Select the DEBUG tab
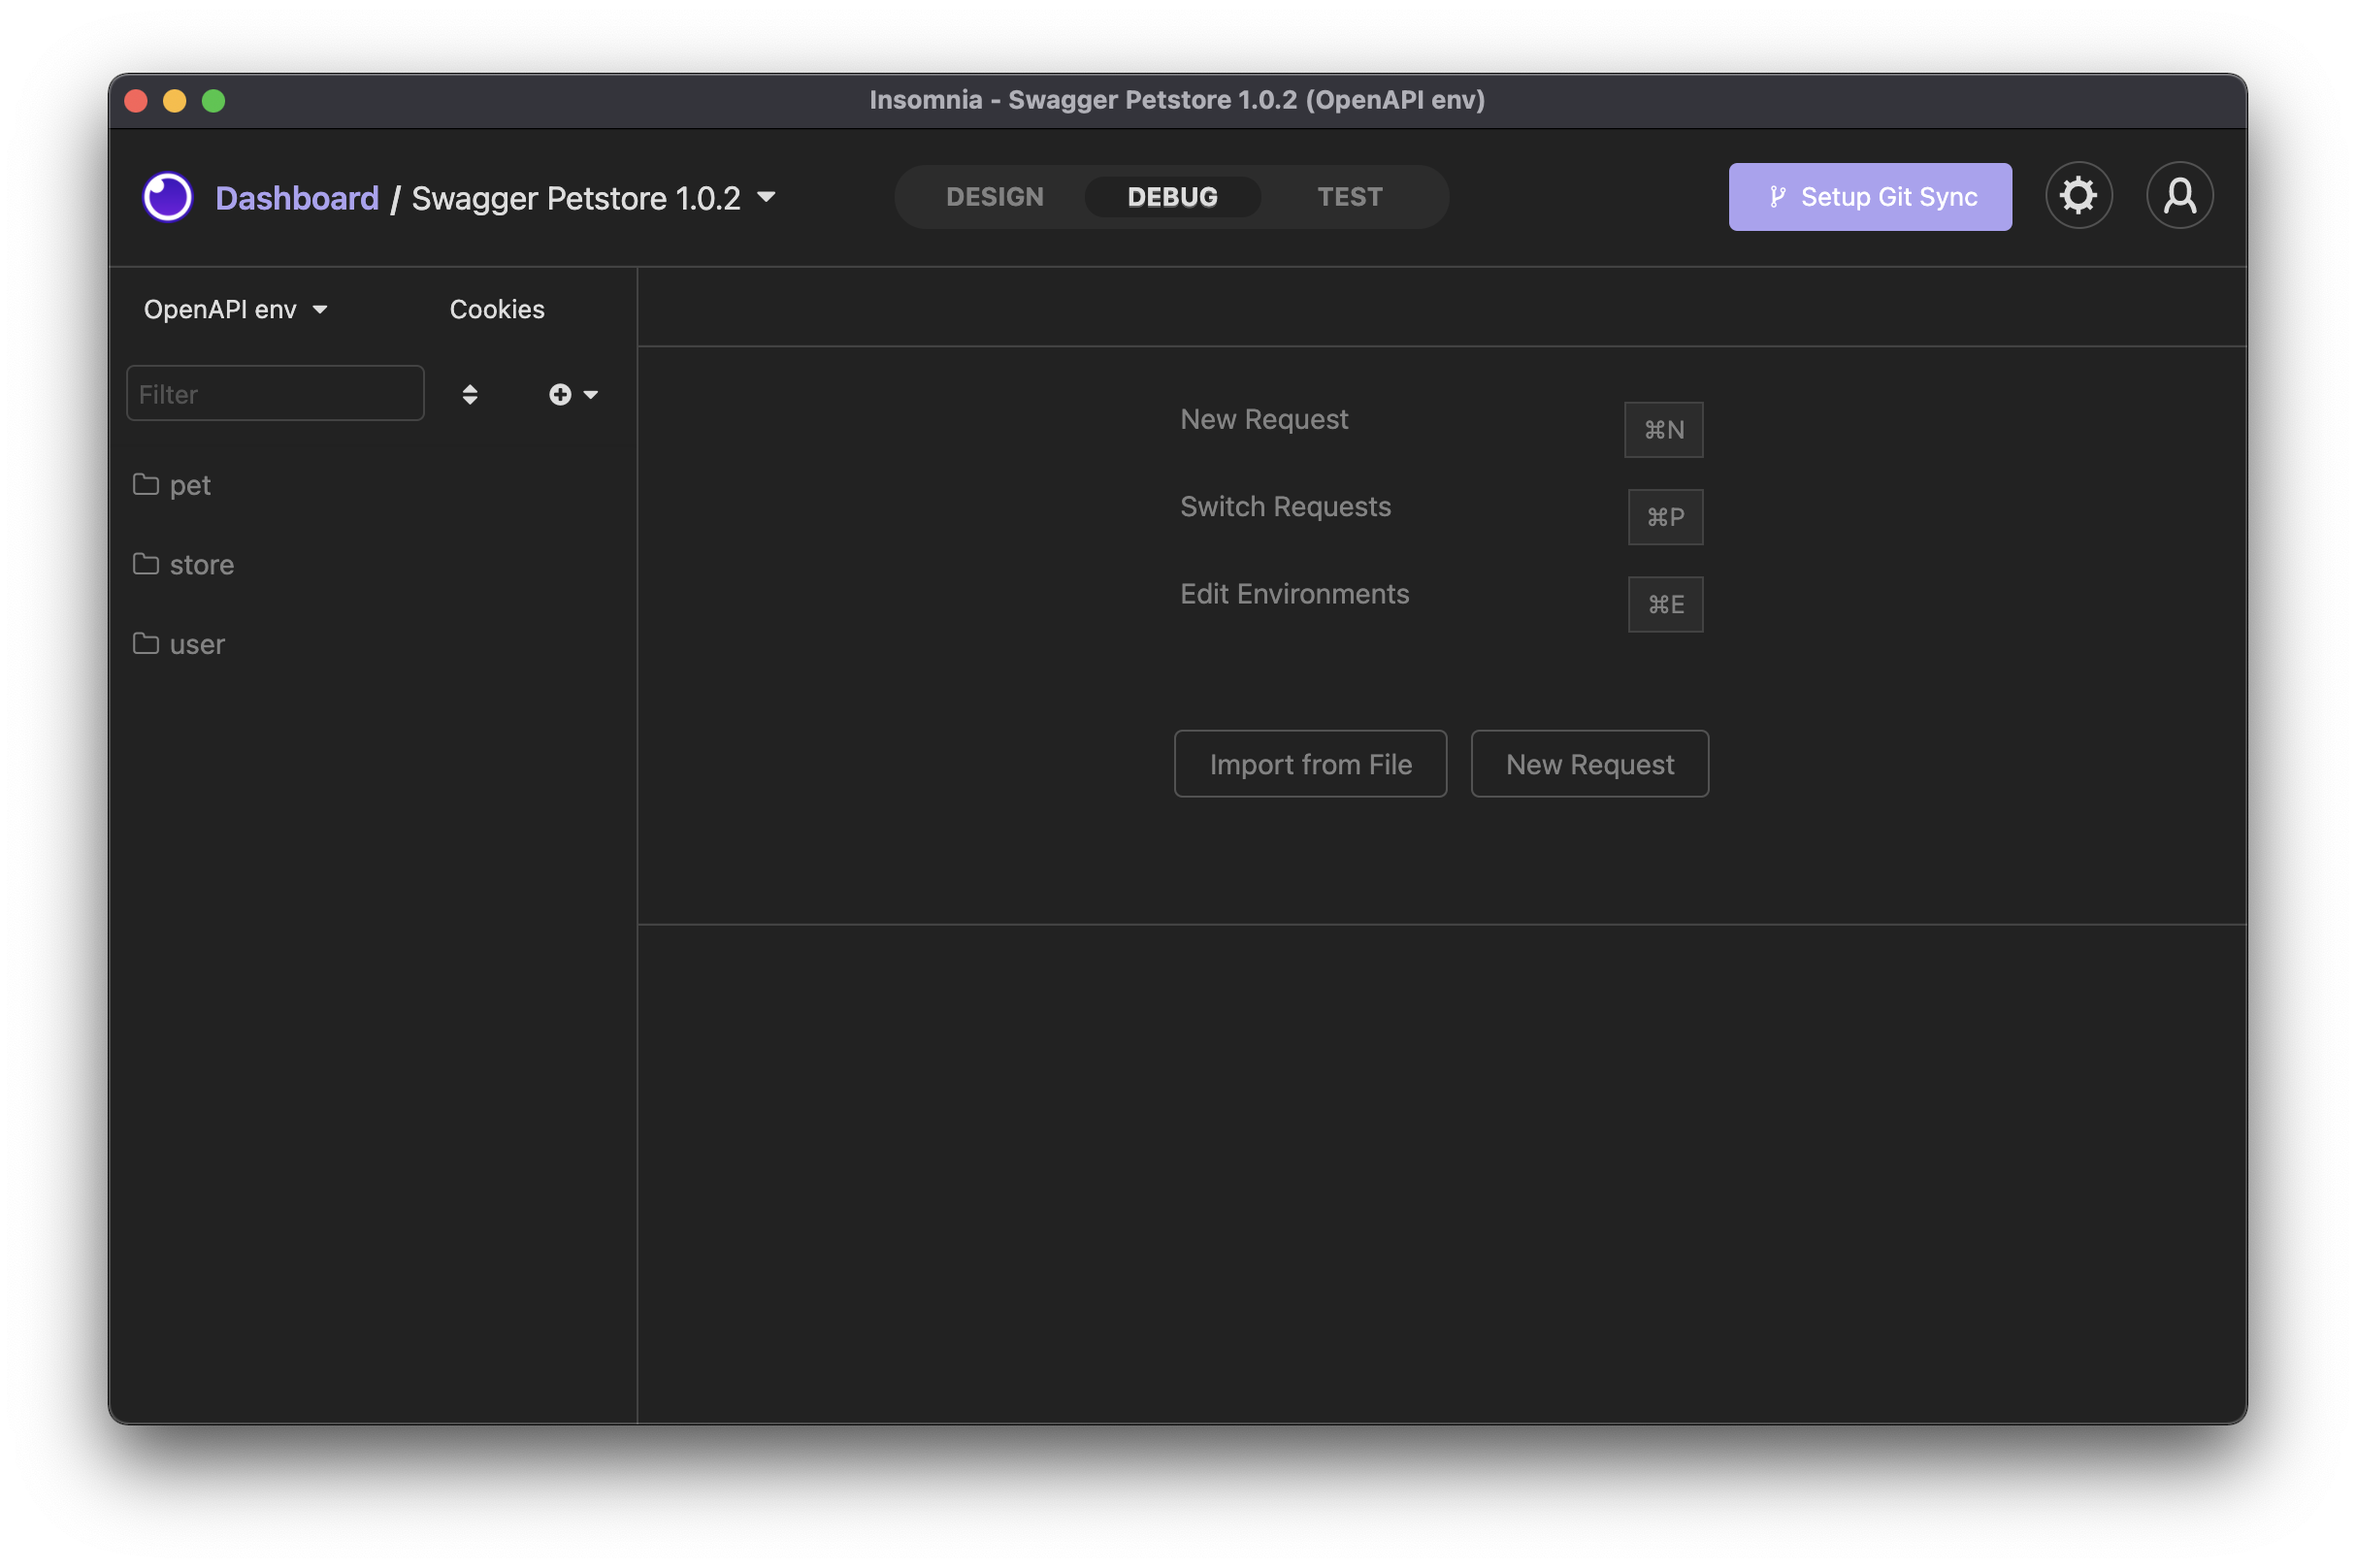 coord(1172,197)
